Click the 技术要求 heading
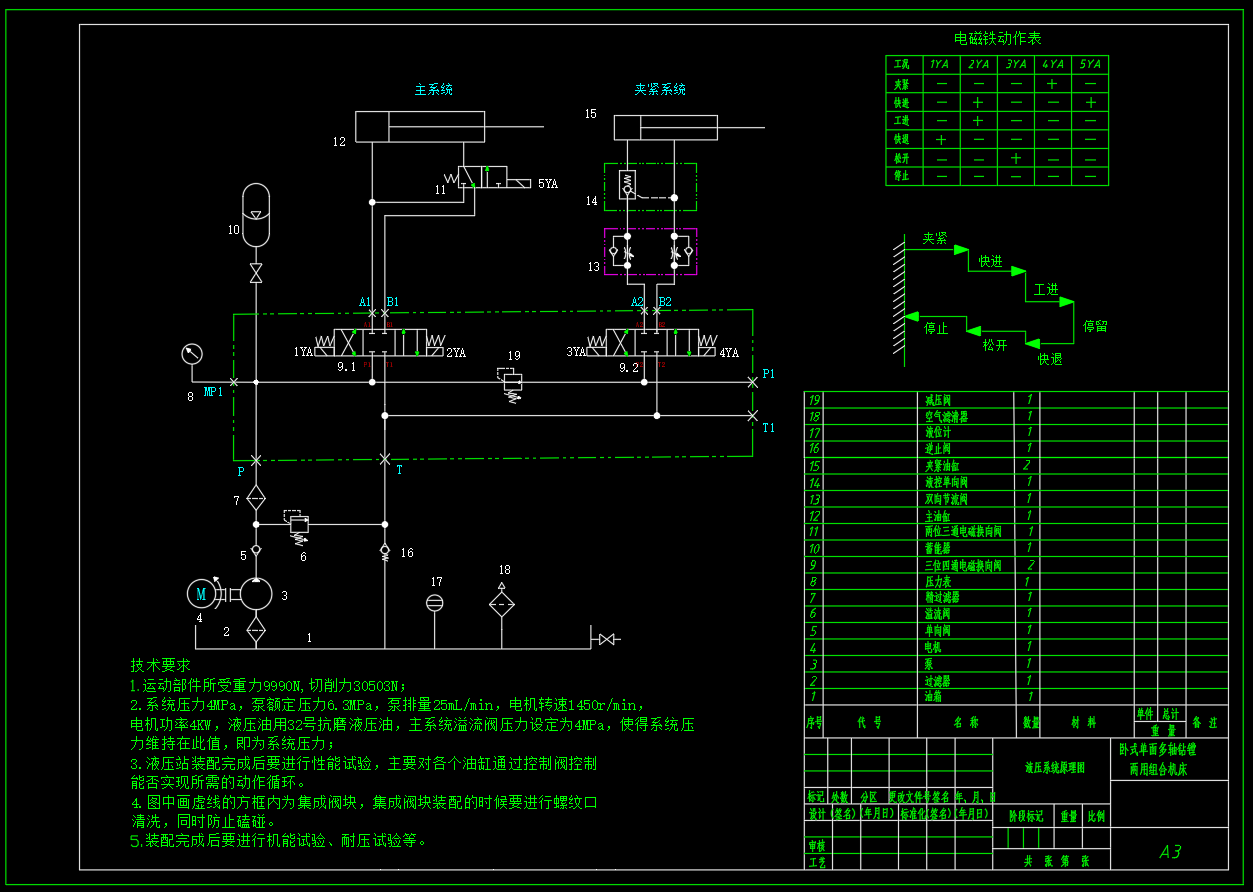1253x892 pixels. (x=160, y=665)
